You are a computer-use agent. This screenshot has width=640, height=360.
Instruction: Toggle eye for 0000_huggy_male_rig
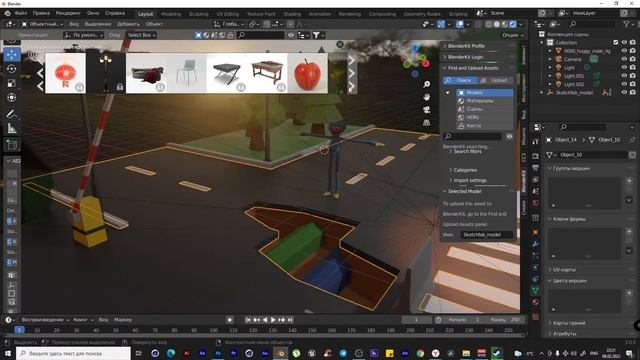point(624,51)
